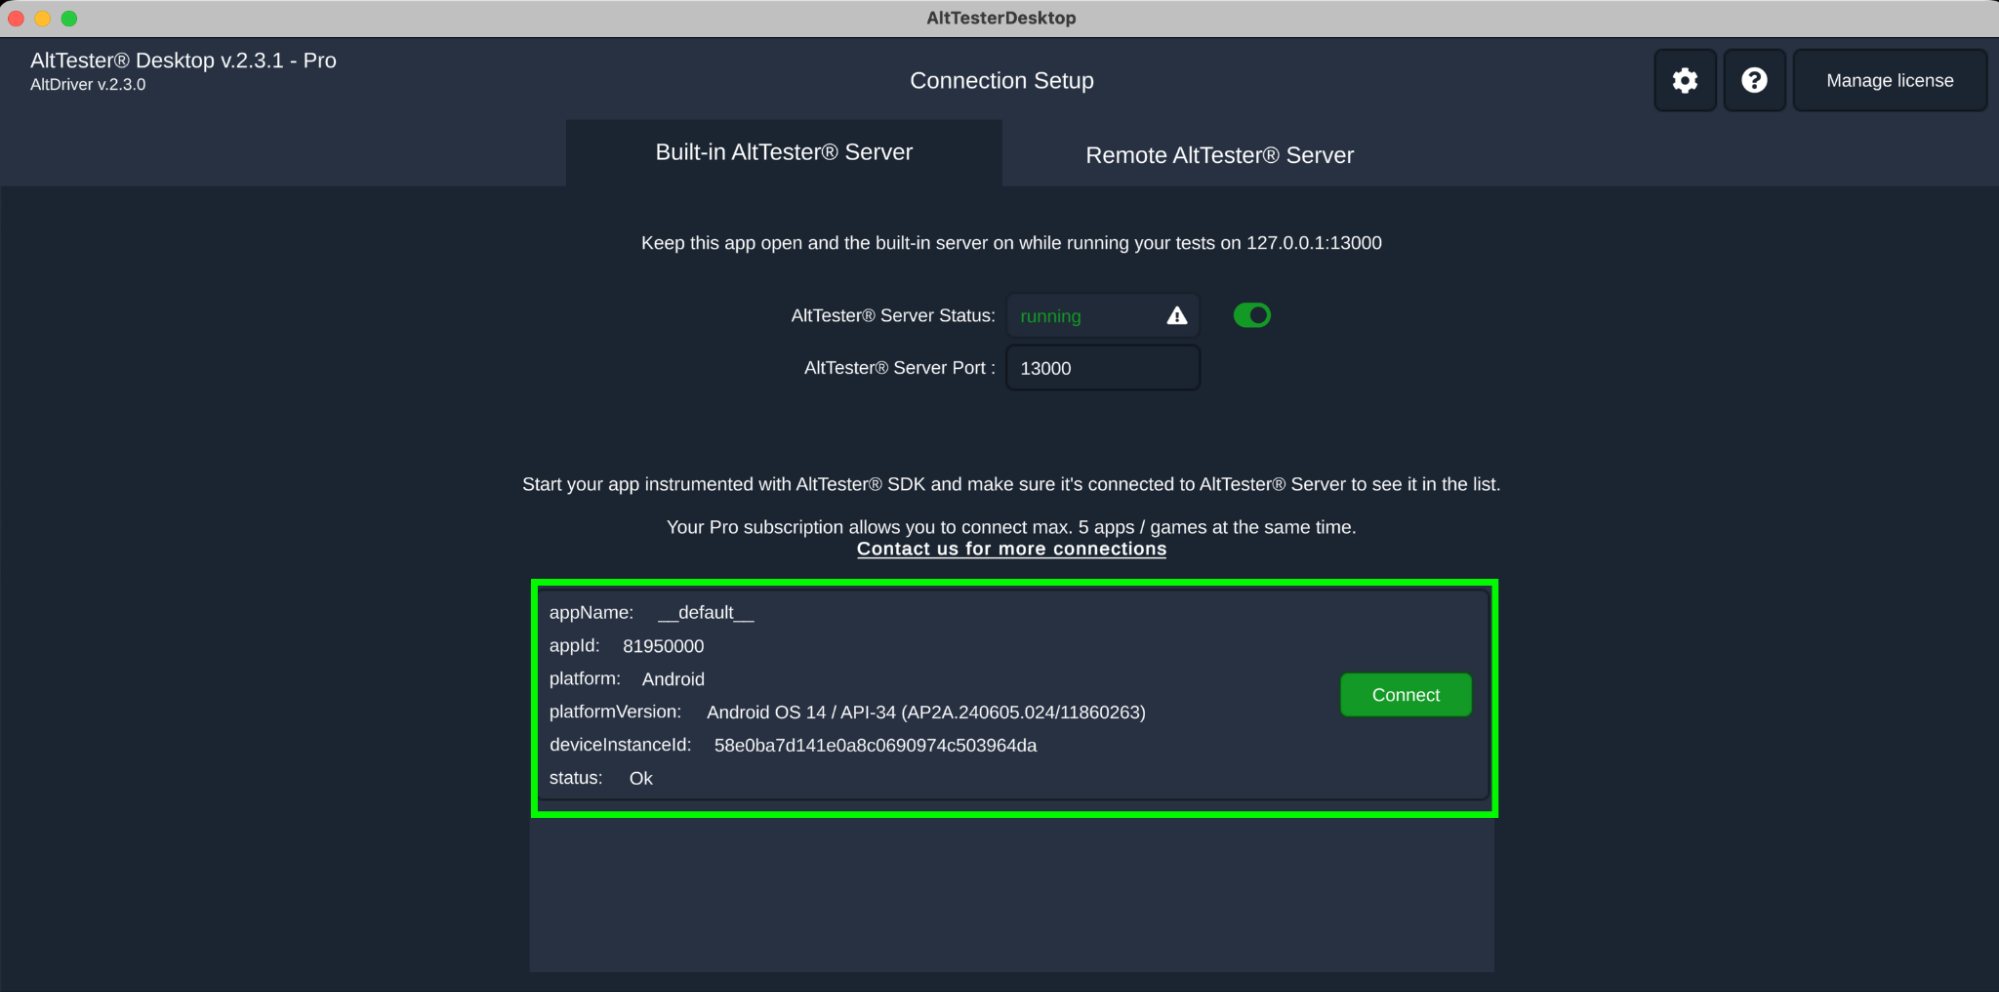Switch to Built-in AltTester® Server tab
Viewport: 1999px width, 992px height.
point(784,152)
